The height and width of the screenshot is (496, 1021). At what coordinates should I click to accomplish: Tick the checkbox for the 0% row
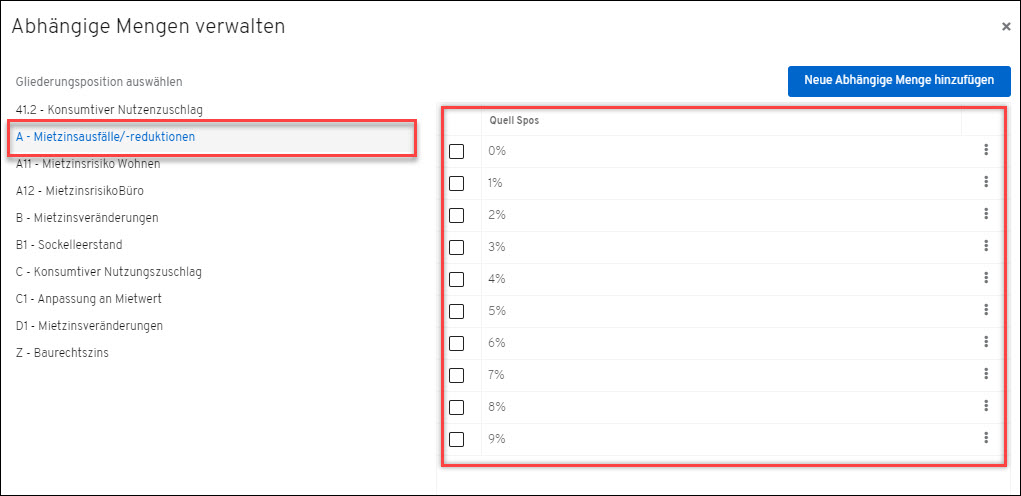(456, 152)
